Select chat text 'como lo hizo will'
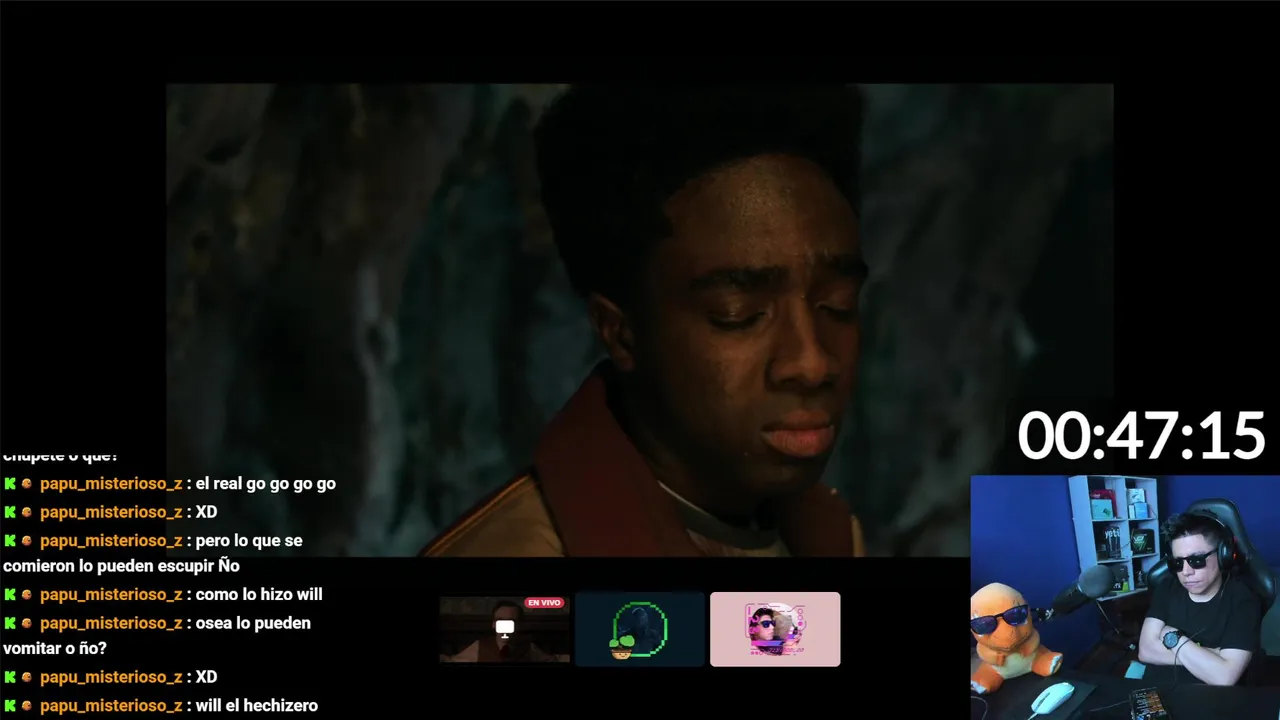The image size is (1280, 720). pyautogui.click(x=259, y=594)
